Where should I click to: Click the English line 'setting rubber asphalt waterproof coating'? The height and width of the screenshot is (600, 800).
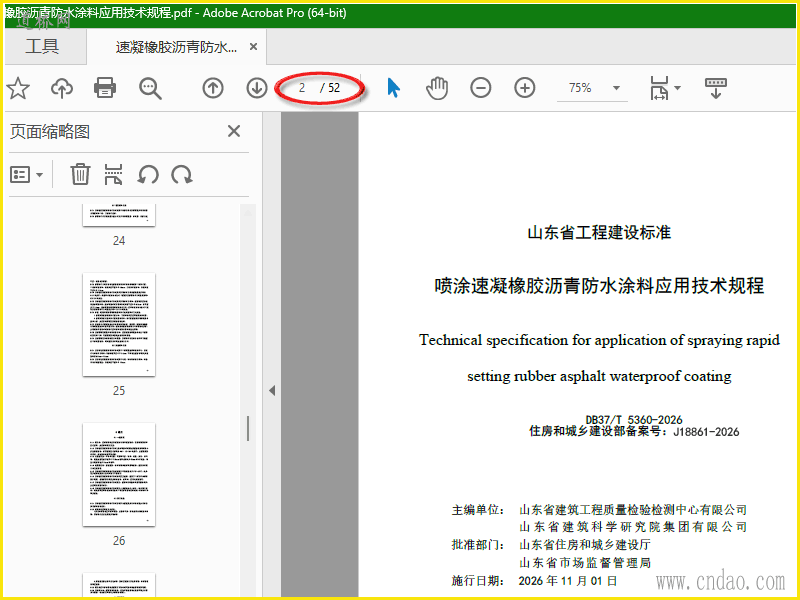[599, 377]
